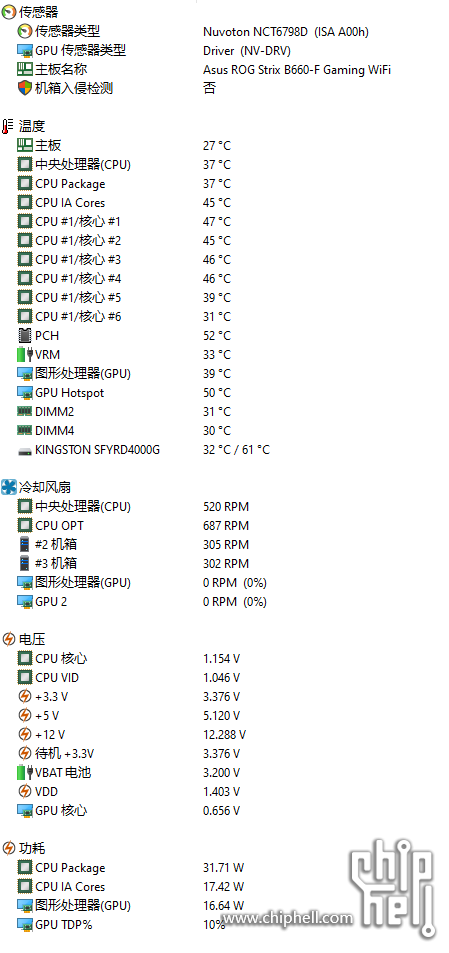Click the case icon beside #2 机箱
Image resolution: width=449 pixels, height=953 pixels.
(25, 544)
